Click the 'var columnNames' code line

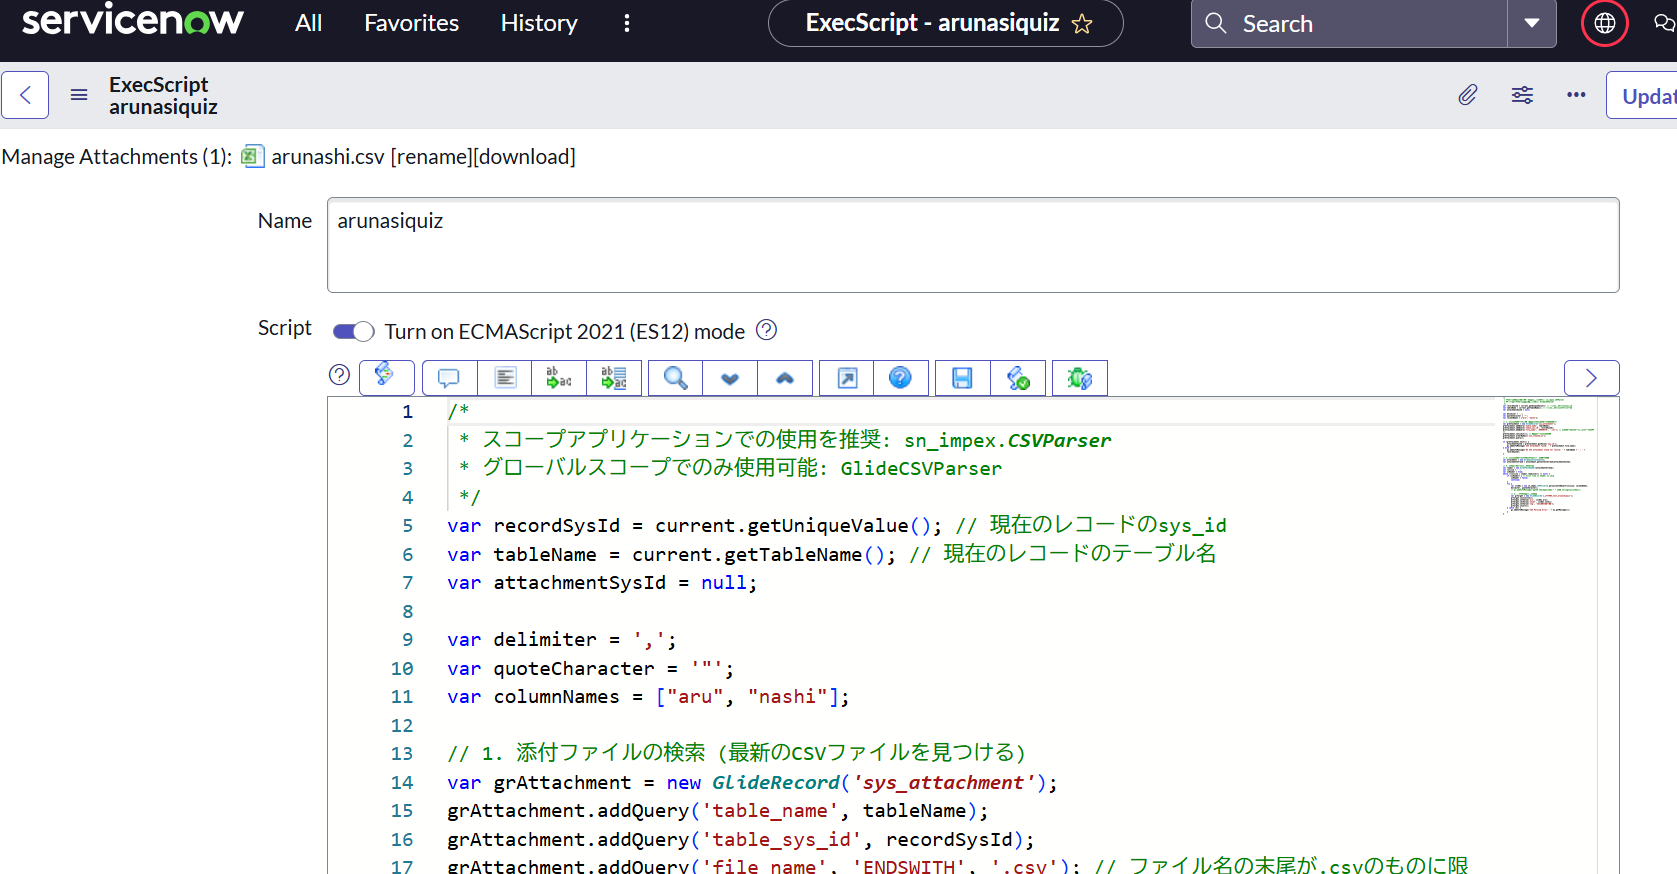[648, 697]
